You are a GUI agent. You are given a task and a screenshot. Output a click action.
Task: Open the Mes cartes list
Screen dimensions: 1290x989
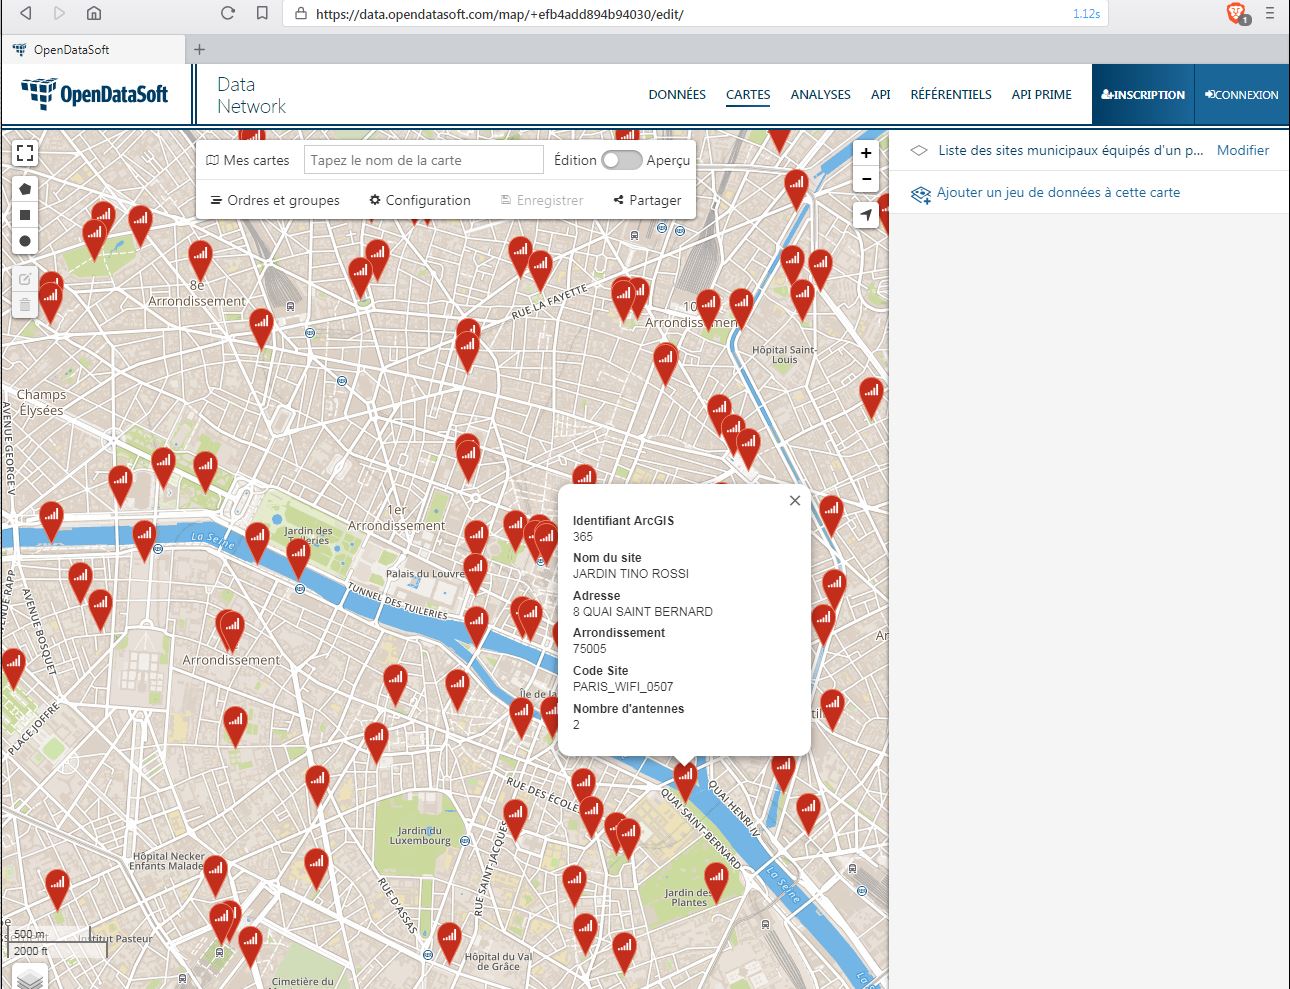tap(247, 160)
